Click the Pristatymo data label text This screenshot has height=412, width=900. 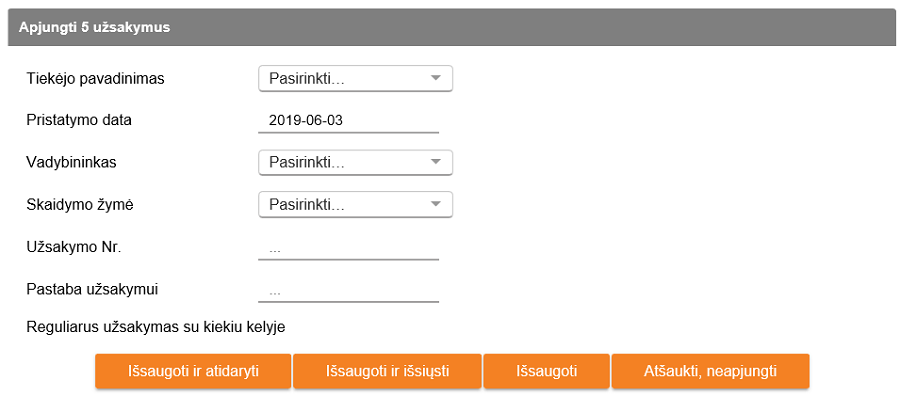click(x=79, y=120)
